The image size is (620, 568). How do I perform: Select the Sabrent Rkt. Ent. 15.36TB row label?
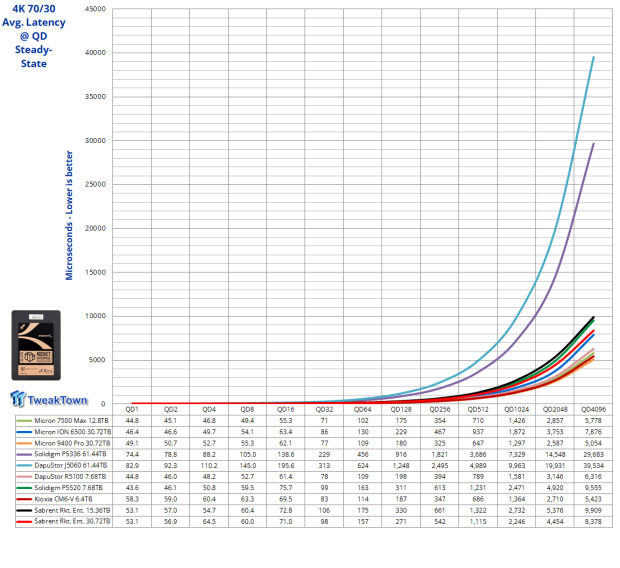[x=72, y=510]
